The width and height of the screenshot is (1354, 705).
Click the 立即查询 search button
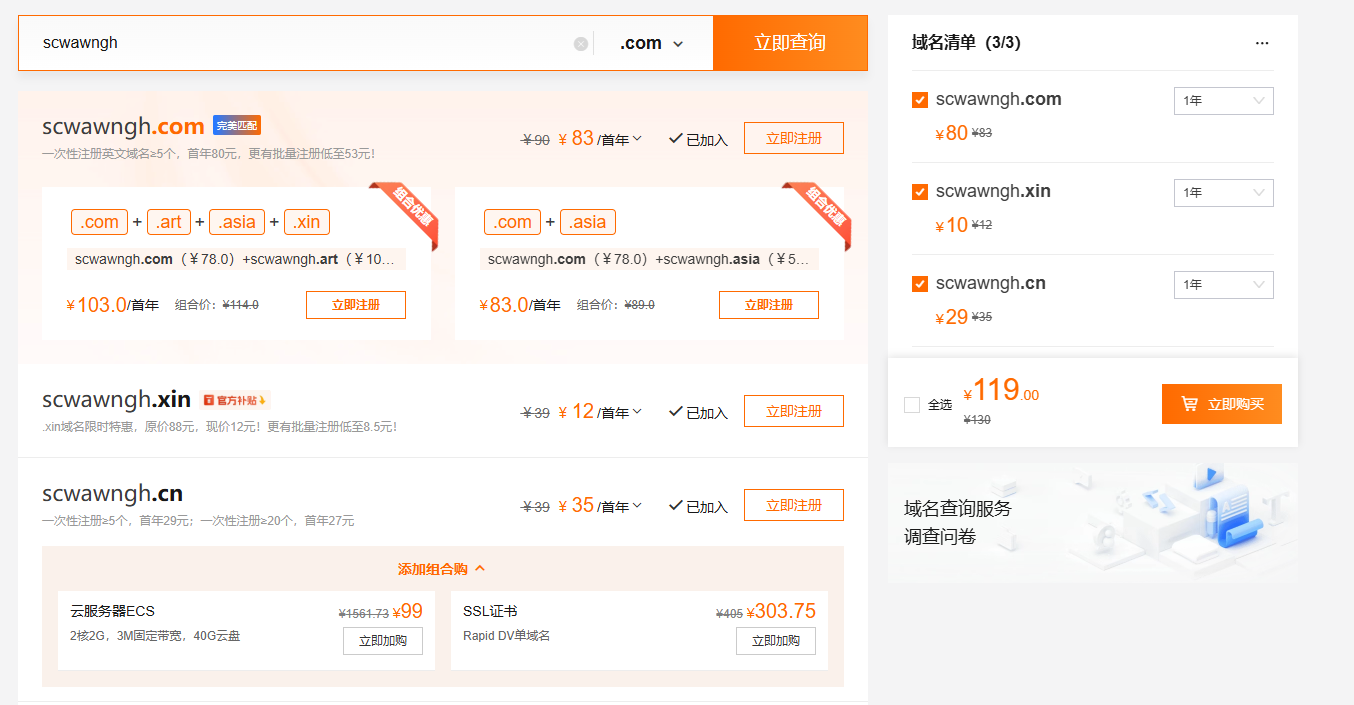790,43
